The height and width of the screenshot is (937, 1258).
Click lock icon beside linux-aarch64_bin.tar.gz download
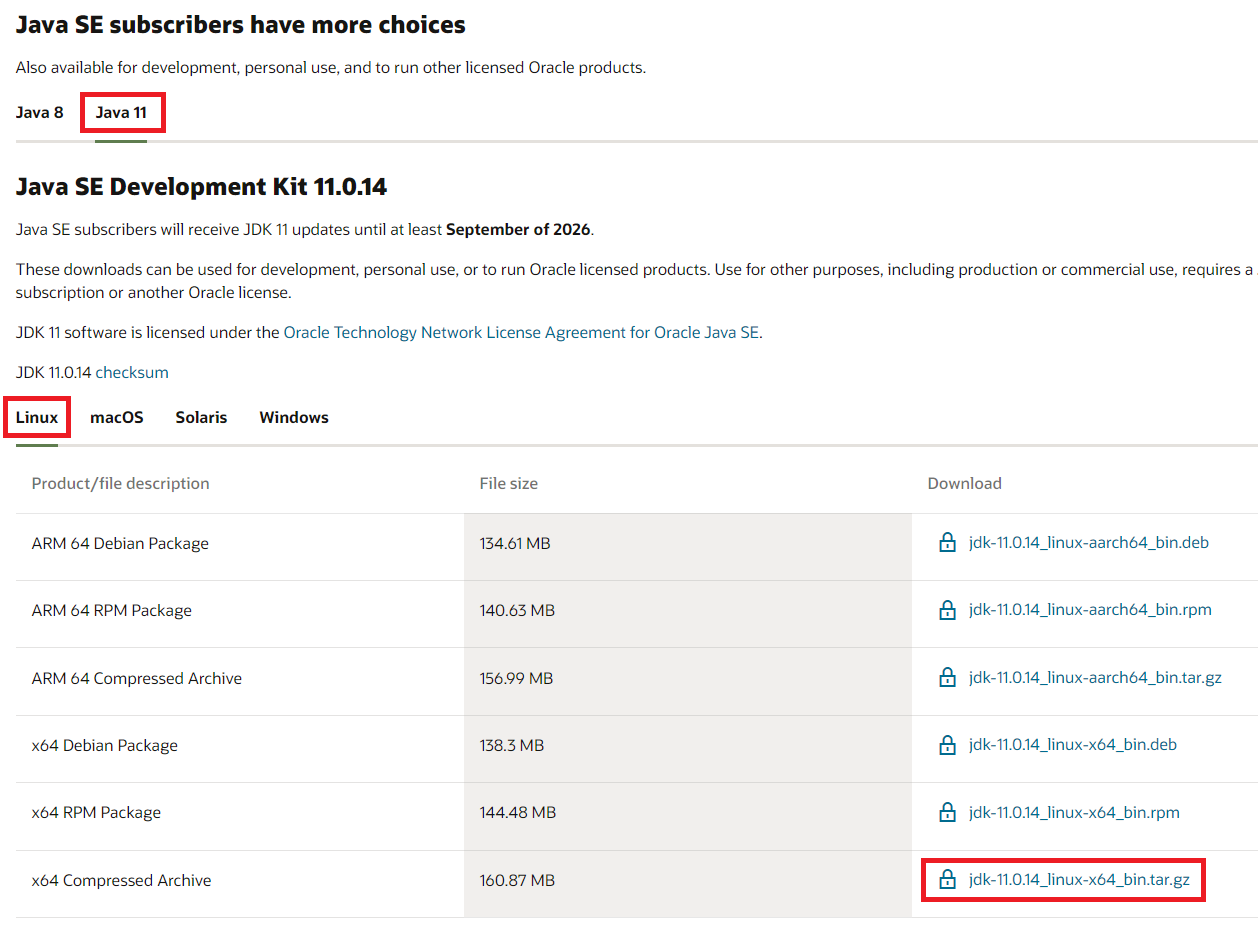coord(947,678)
